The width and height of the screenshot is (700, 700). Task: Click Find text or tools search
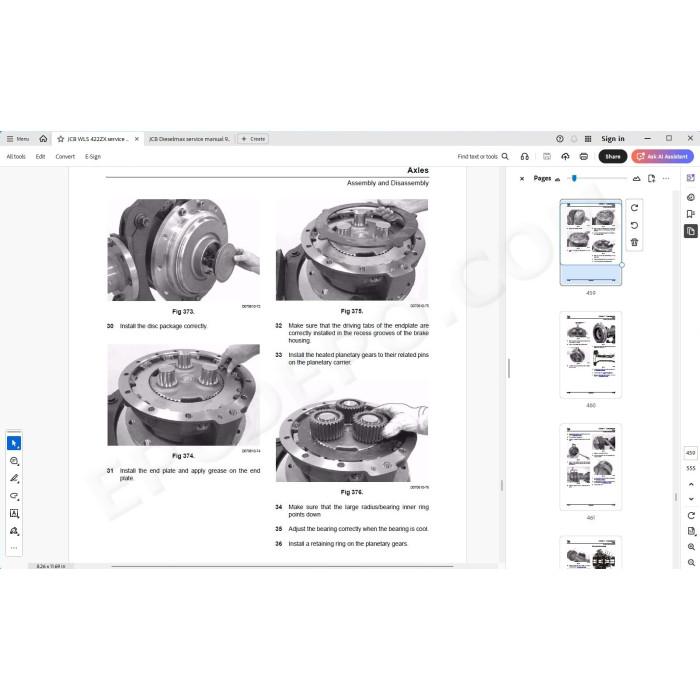pyautogui.click(x=483, y=156)
